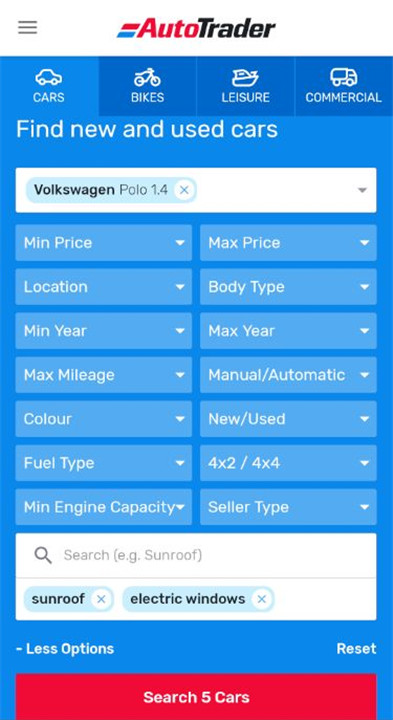This screenshot has width=393, height=720.
Task: Select the Cars category tab
Action: 49,86
